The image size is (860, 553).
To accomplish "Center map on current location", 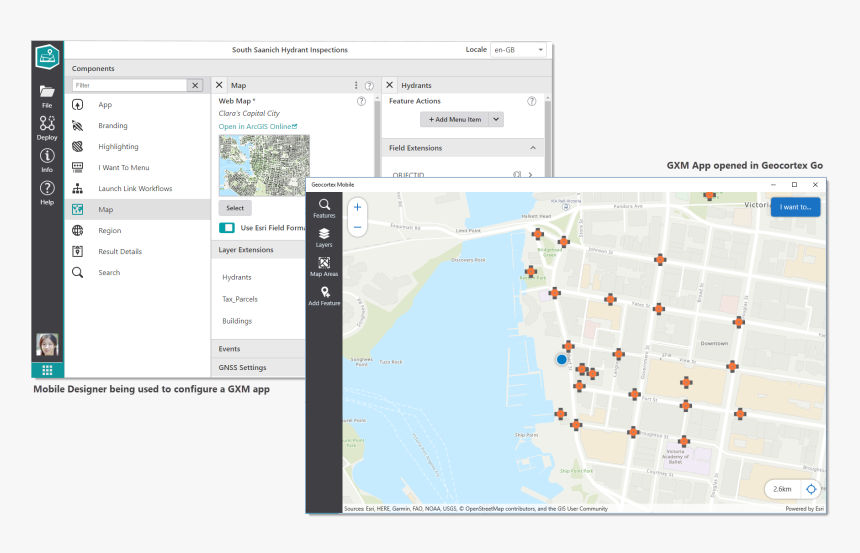I will pyautogui.click(x=811, y=489).
